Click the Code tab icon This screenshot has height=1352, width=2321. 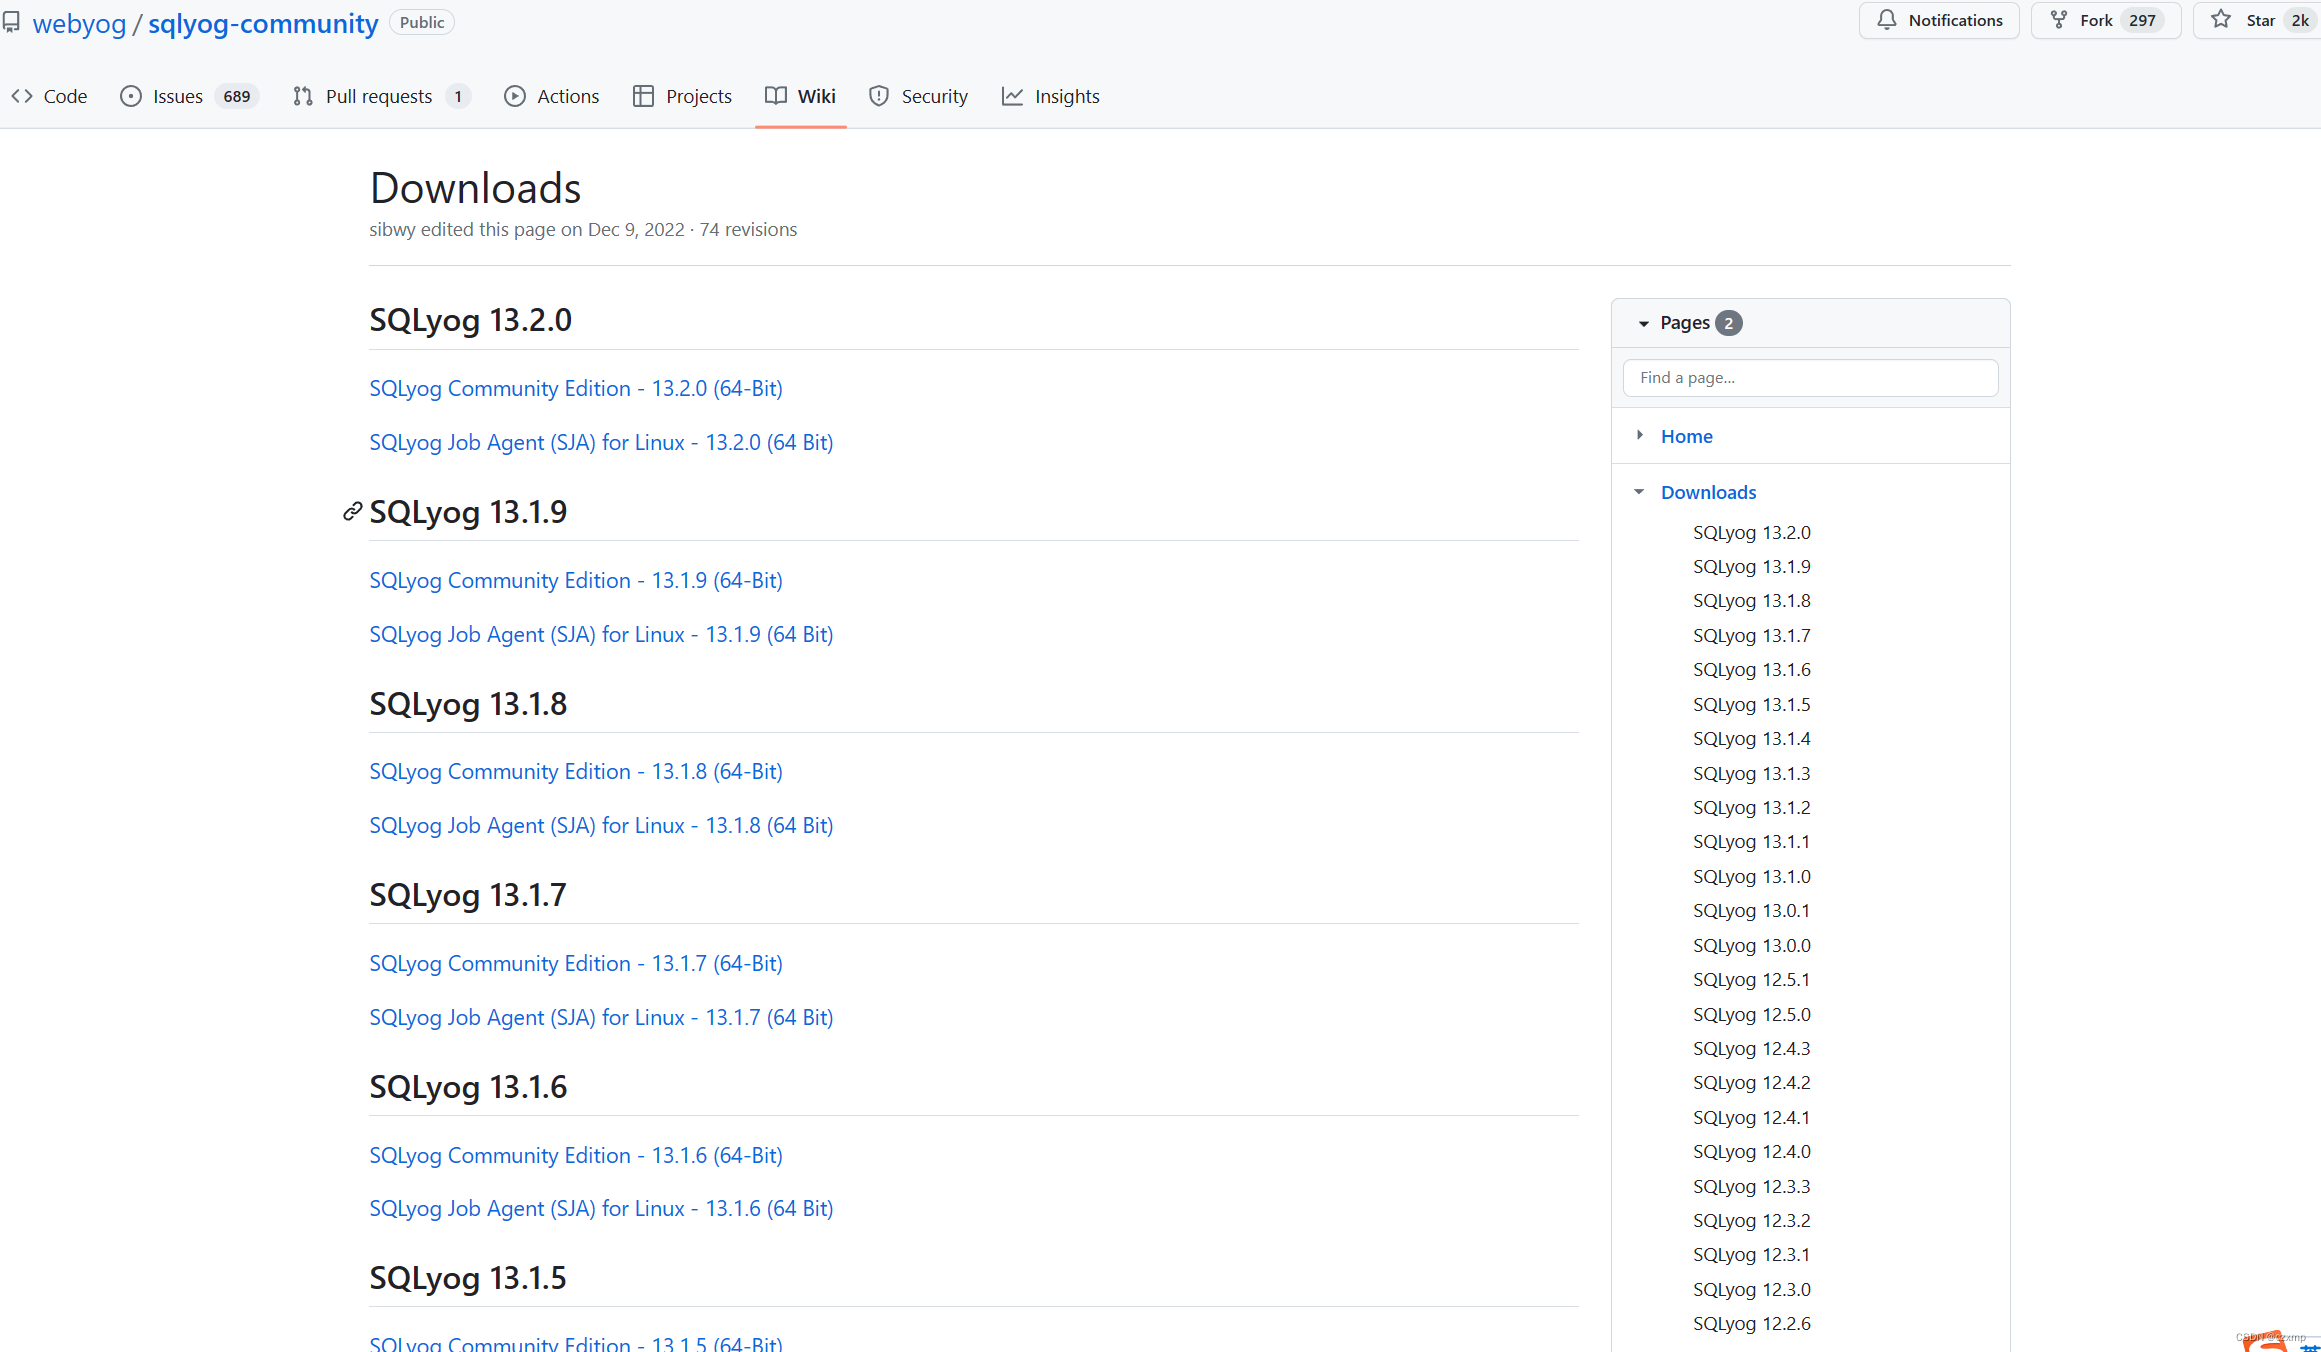pos(22,96)
